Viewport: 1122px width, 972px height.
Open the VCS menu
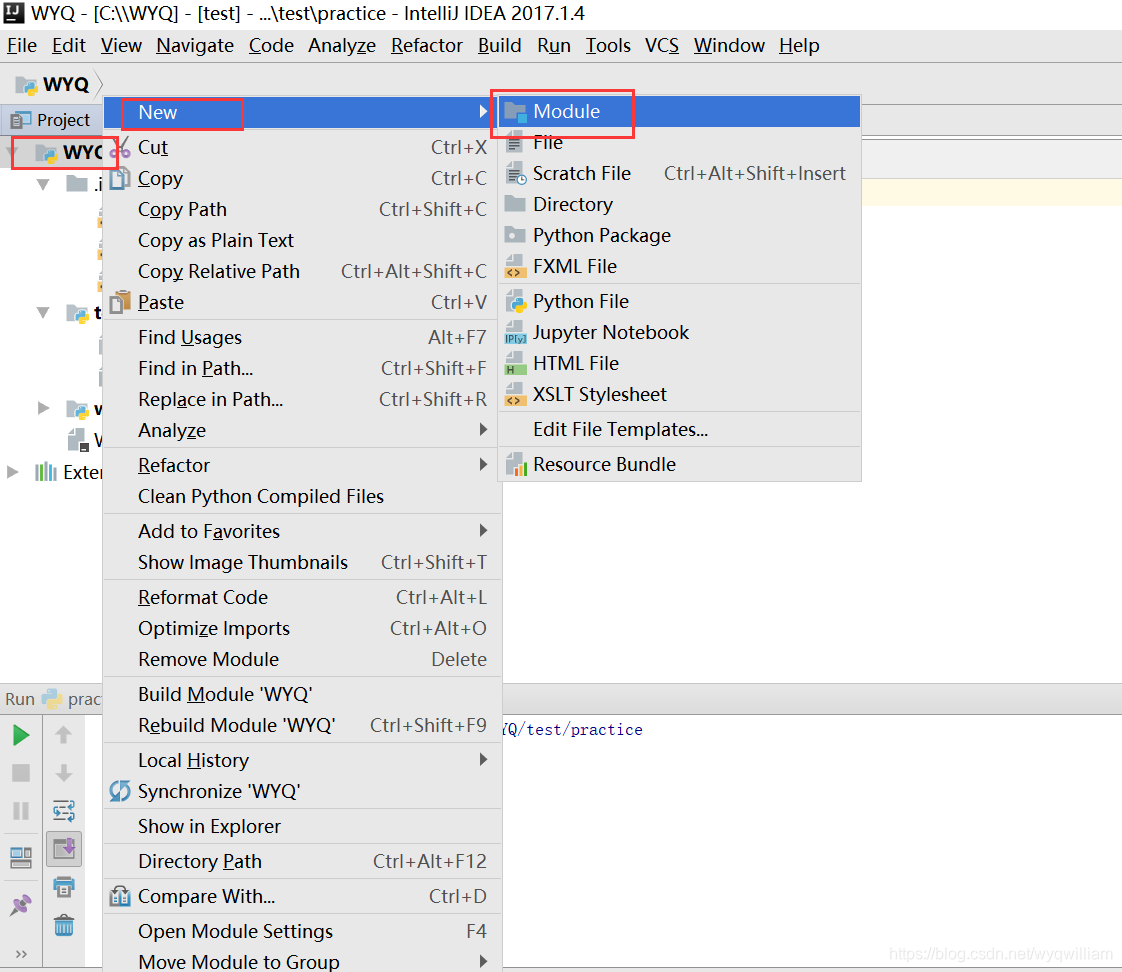click(x=661, y=45)
